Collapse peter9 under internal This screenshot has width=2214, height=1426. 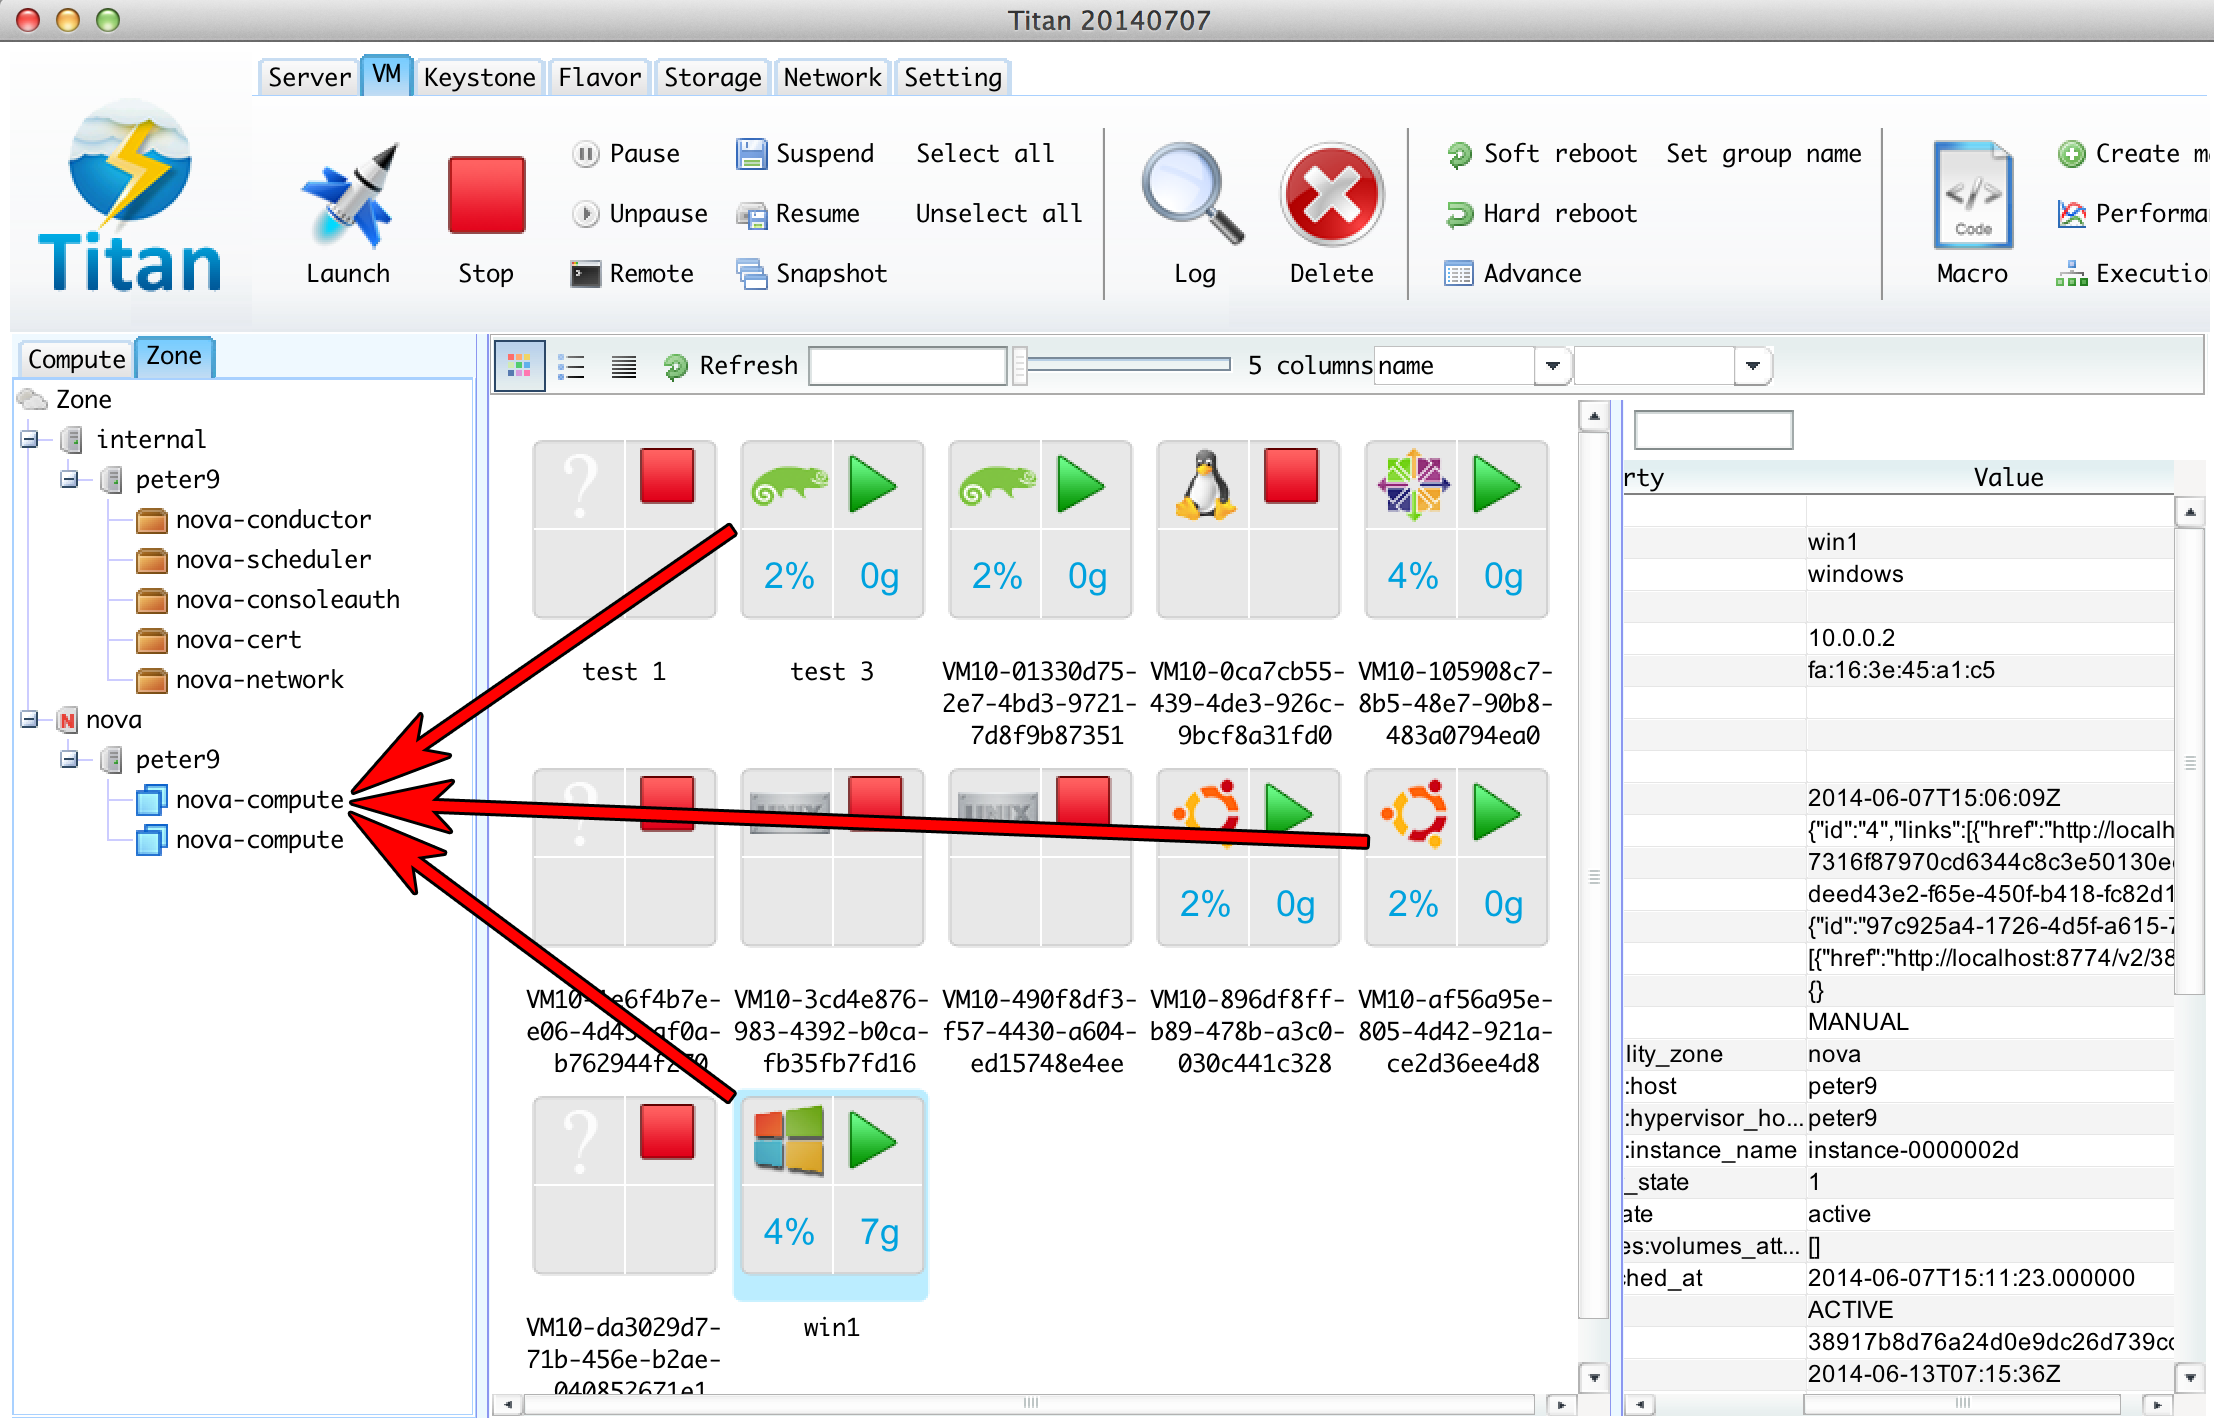tap(69, 479)
